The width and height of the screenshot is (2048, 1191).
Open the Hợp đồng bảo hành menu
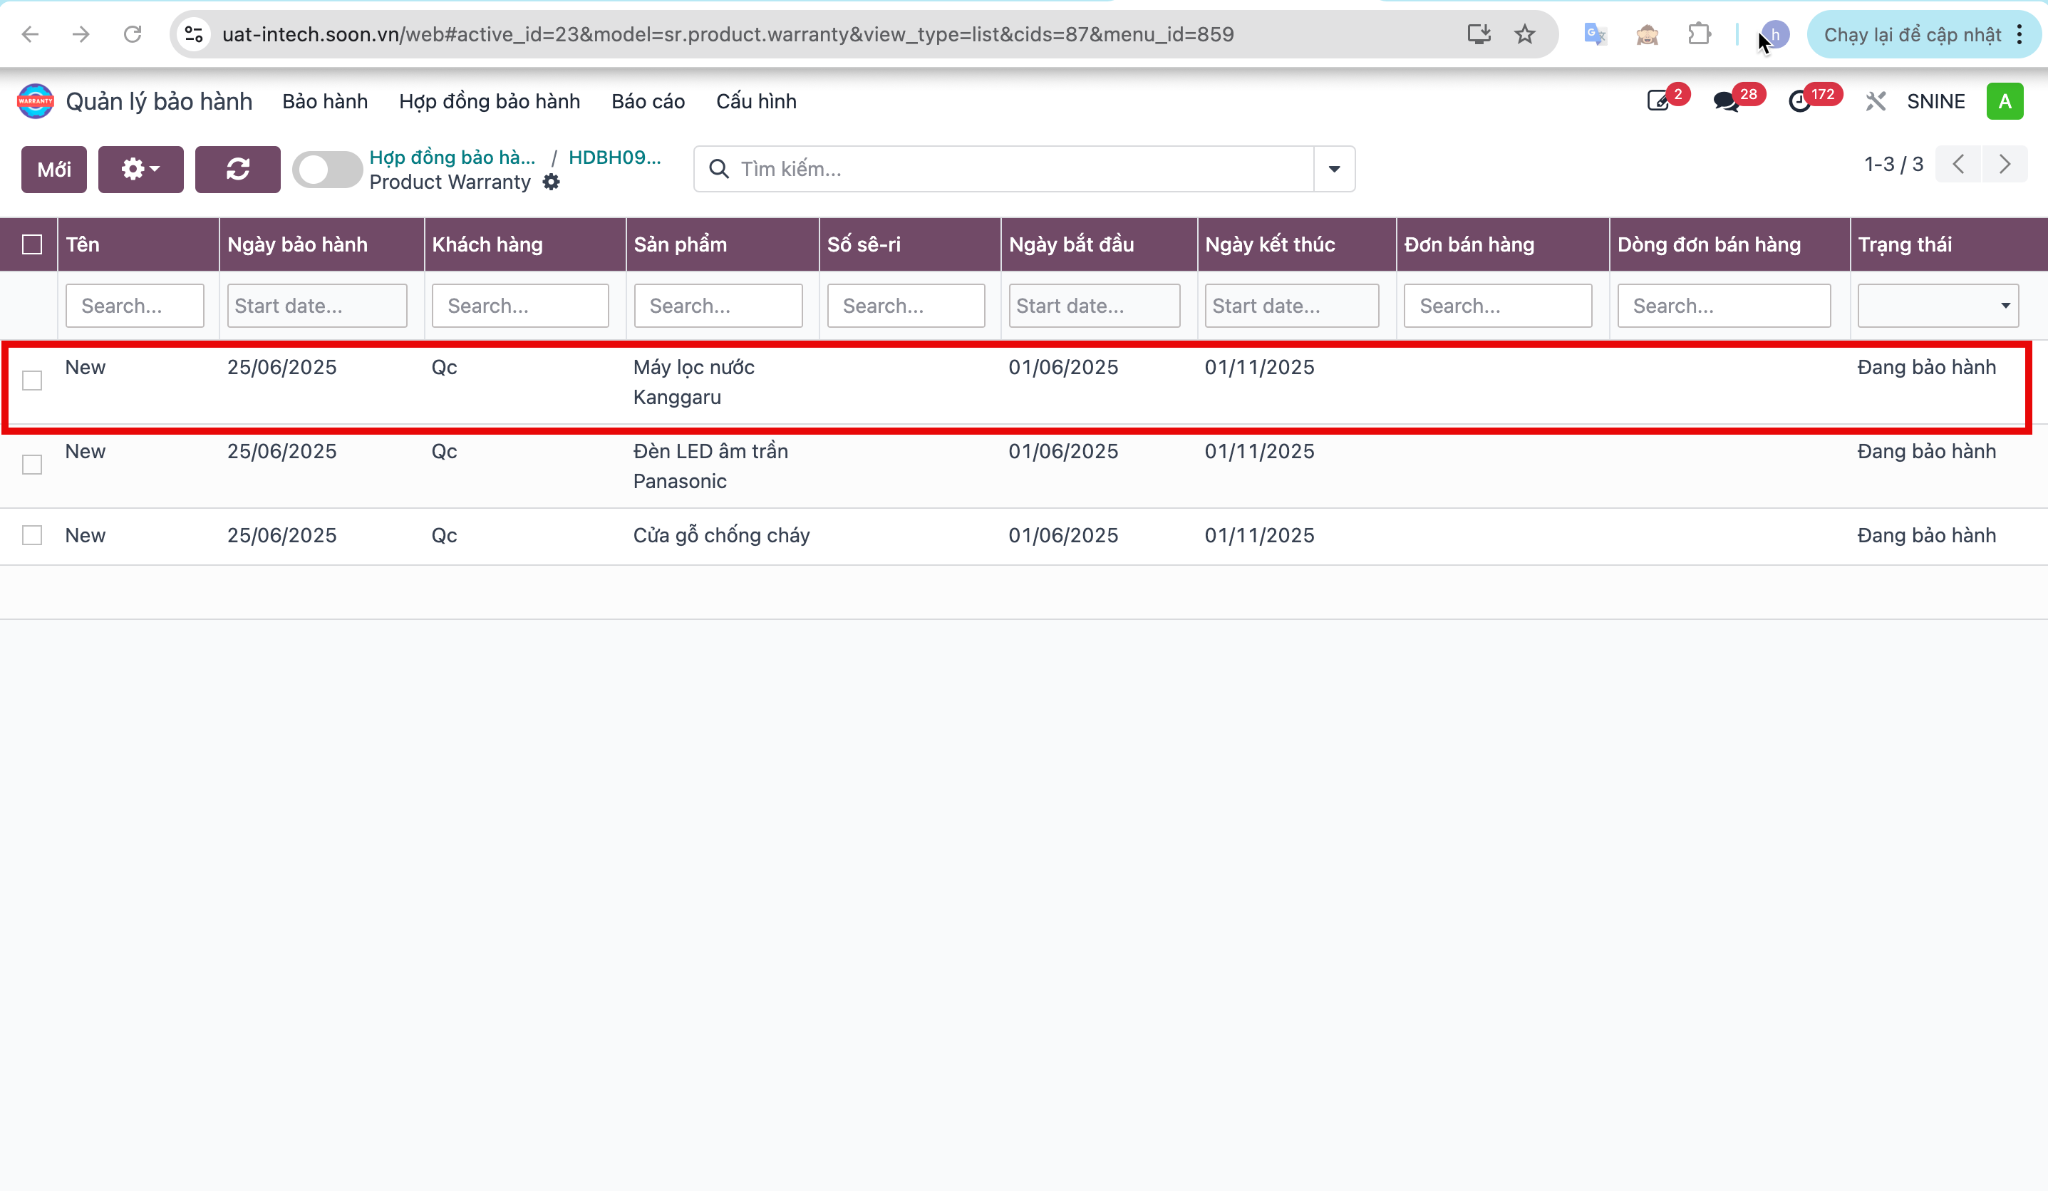click(489, 101)
